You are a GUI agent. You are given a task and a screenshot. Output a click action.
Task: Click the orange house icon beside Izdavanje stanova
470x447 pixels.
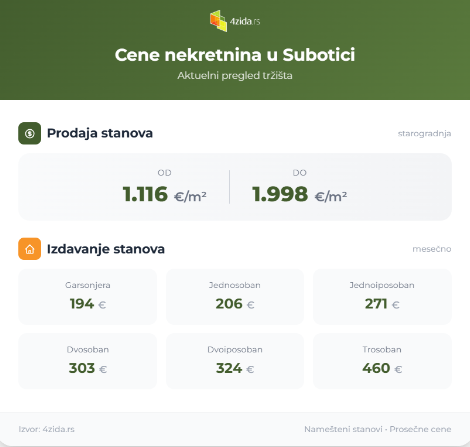(x=30, y=249)
